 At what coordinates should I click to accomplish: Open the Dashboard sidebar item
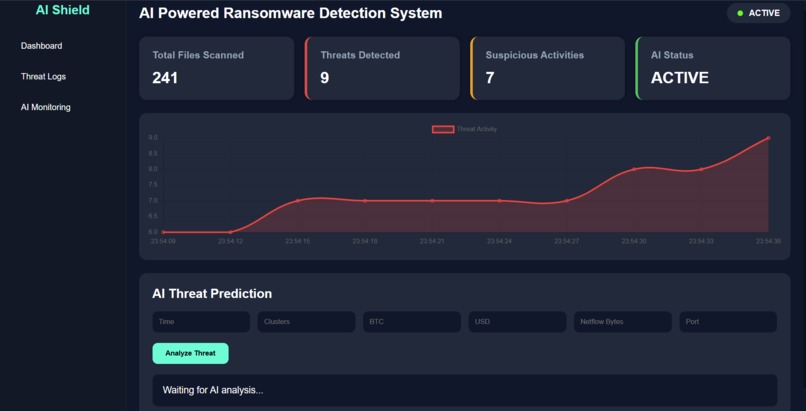pos(41,46)
